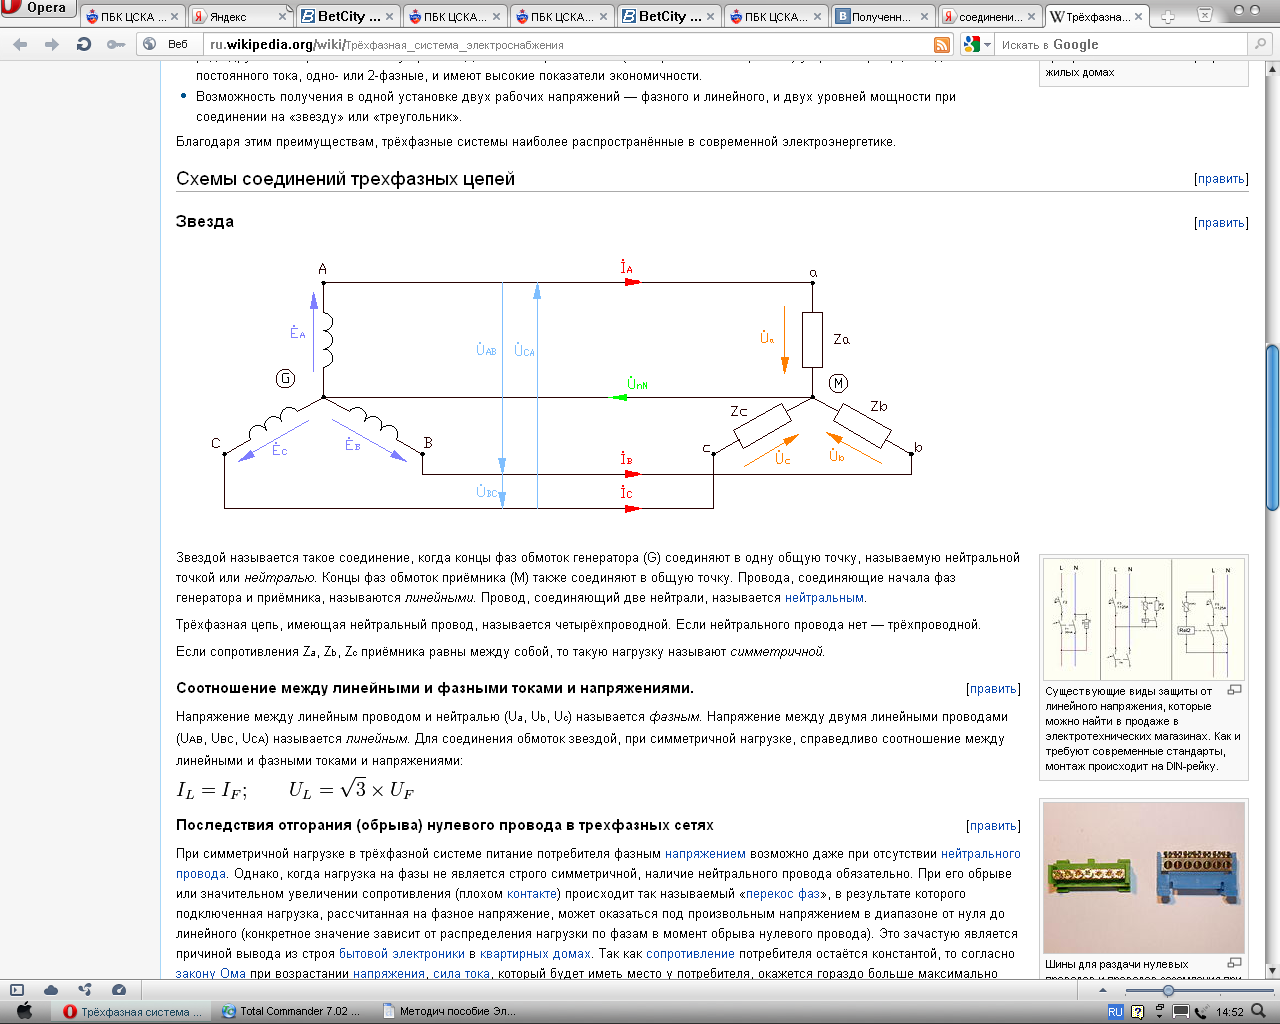Enlarge the protection devices diagram via magnify icon
This screenshot has width=1280, height=1024.
point(1234,690)
